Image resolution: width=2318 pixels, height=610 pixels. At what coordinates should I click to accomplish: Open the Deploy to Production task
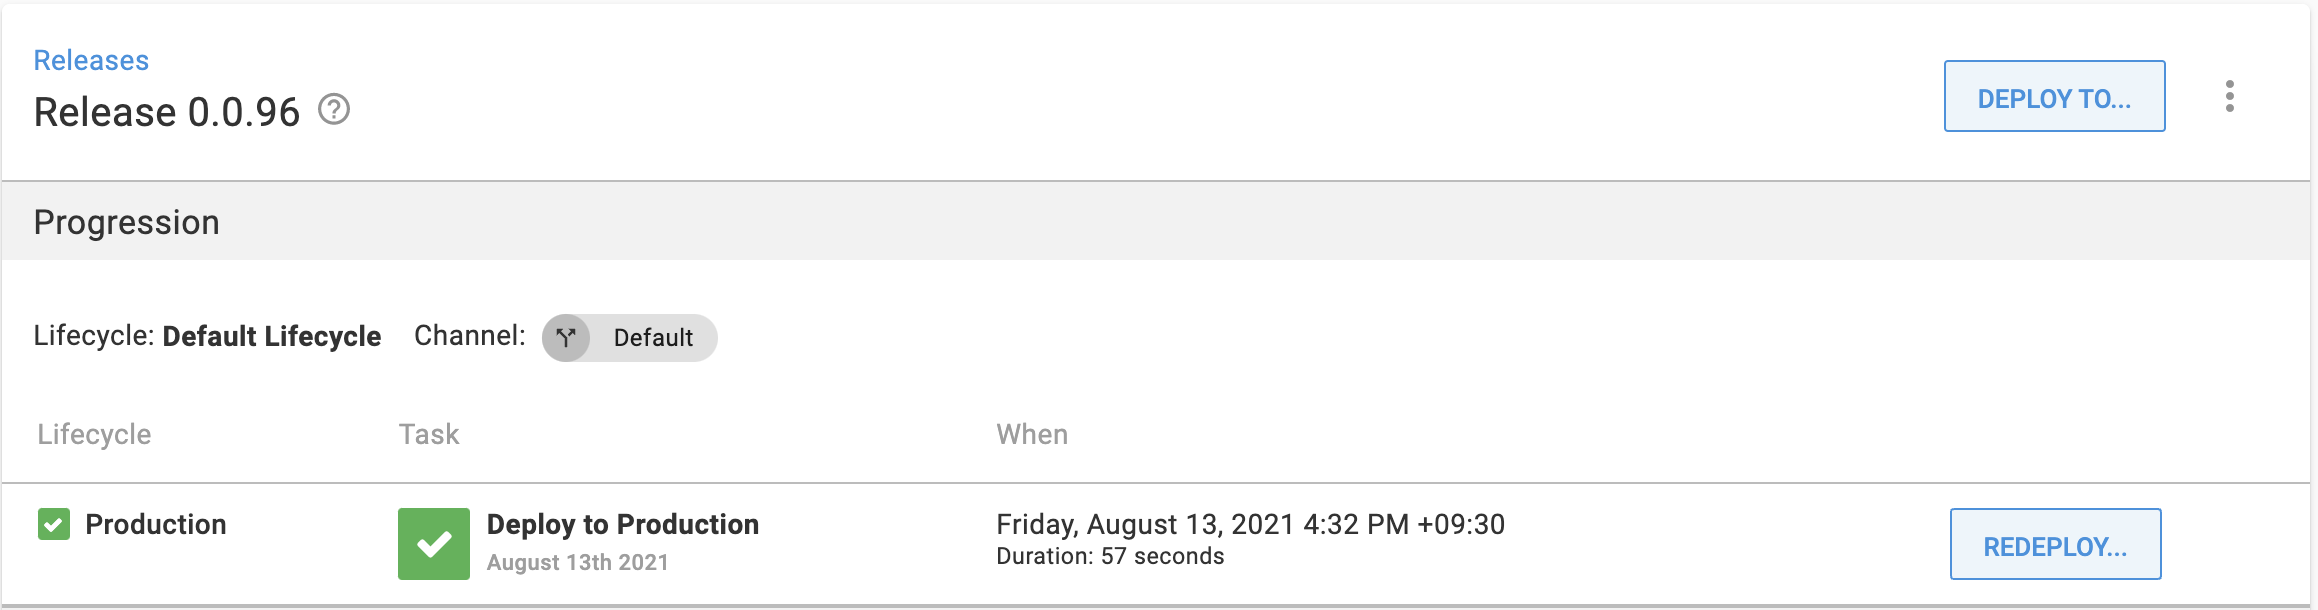pyautogui.click(x=622, y=524)
